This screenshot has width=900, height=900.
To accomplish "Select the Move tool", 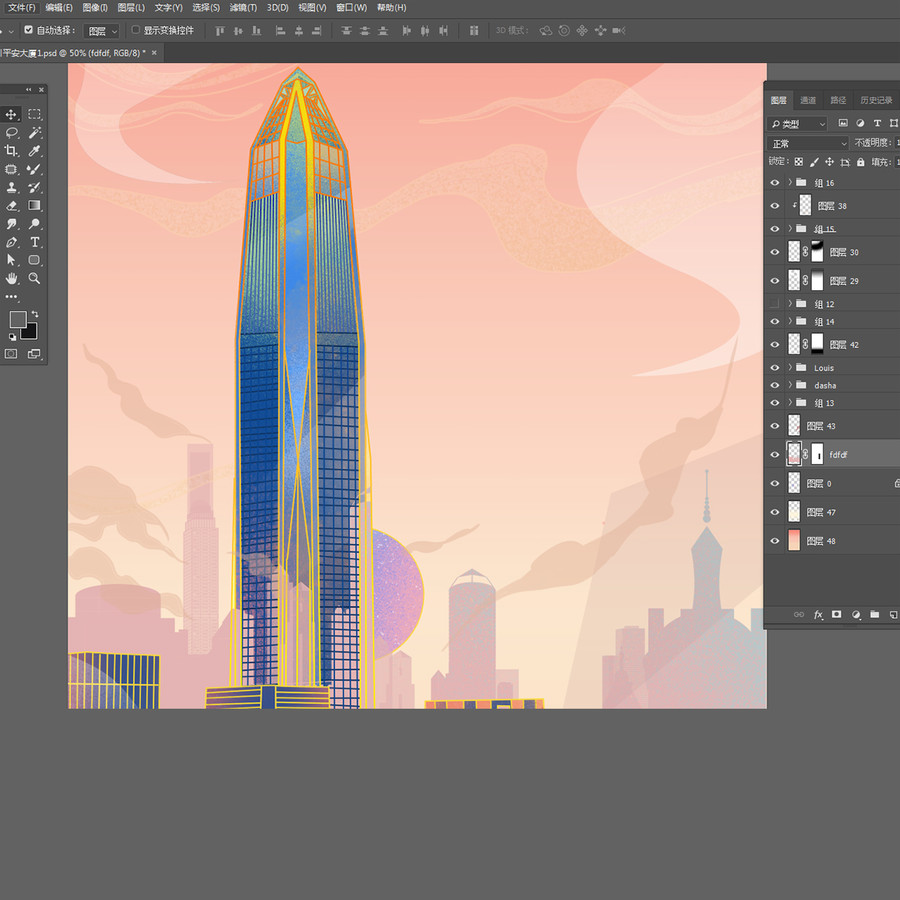I will pyautogui.click(x=11, y=115).
